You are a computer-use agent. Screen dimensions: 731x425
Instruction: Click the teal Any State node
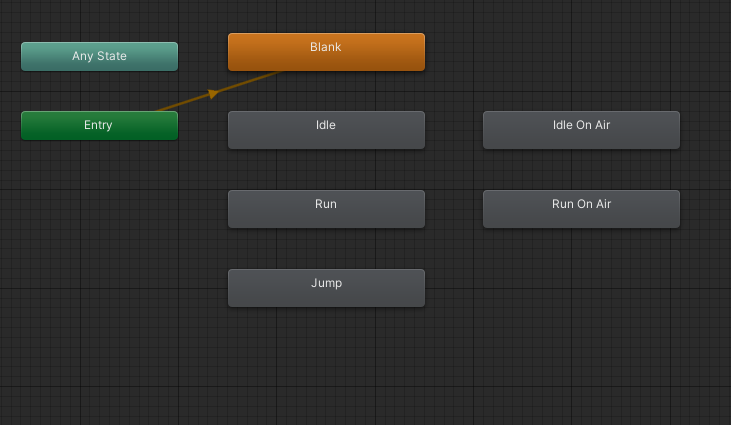click(x=99, y=57)
